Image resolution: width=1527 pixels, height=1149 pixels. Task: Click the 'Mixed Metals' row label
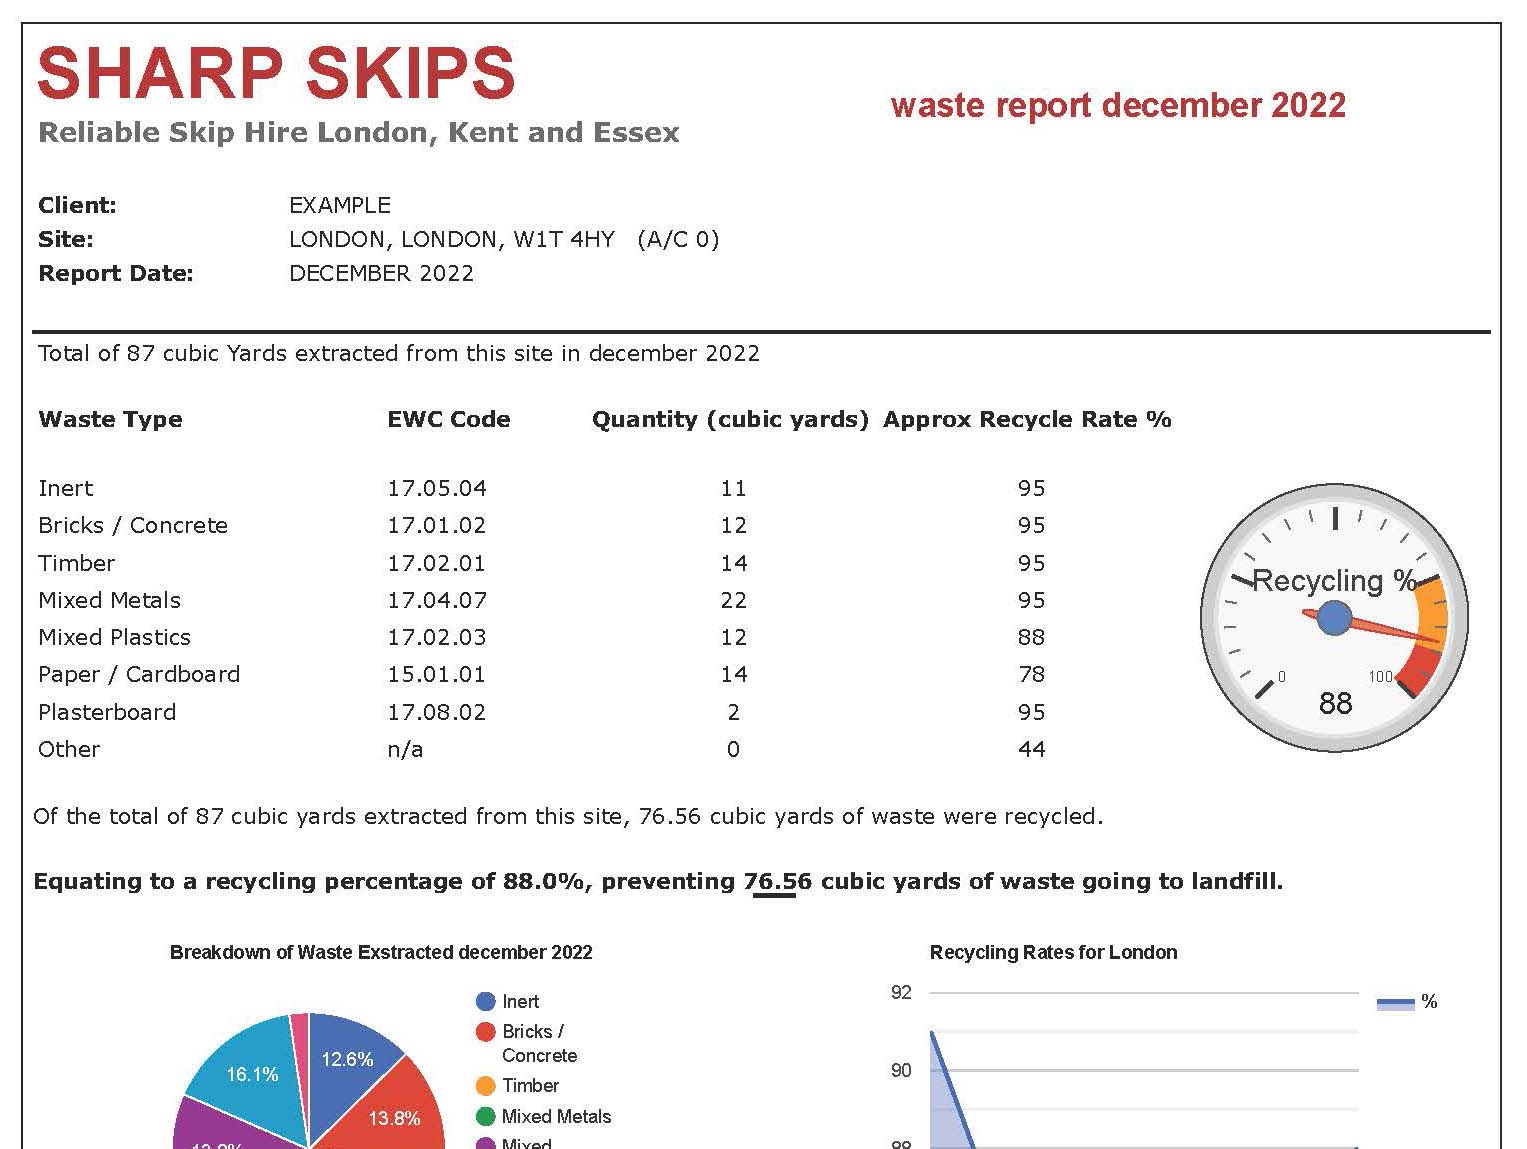[109, 600]
